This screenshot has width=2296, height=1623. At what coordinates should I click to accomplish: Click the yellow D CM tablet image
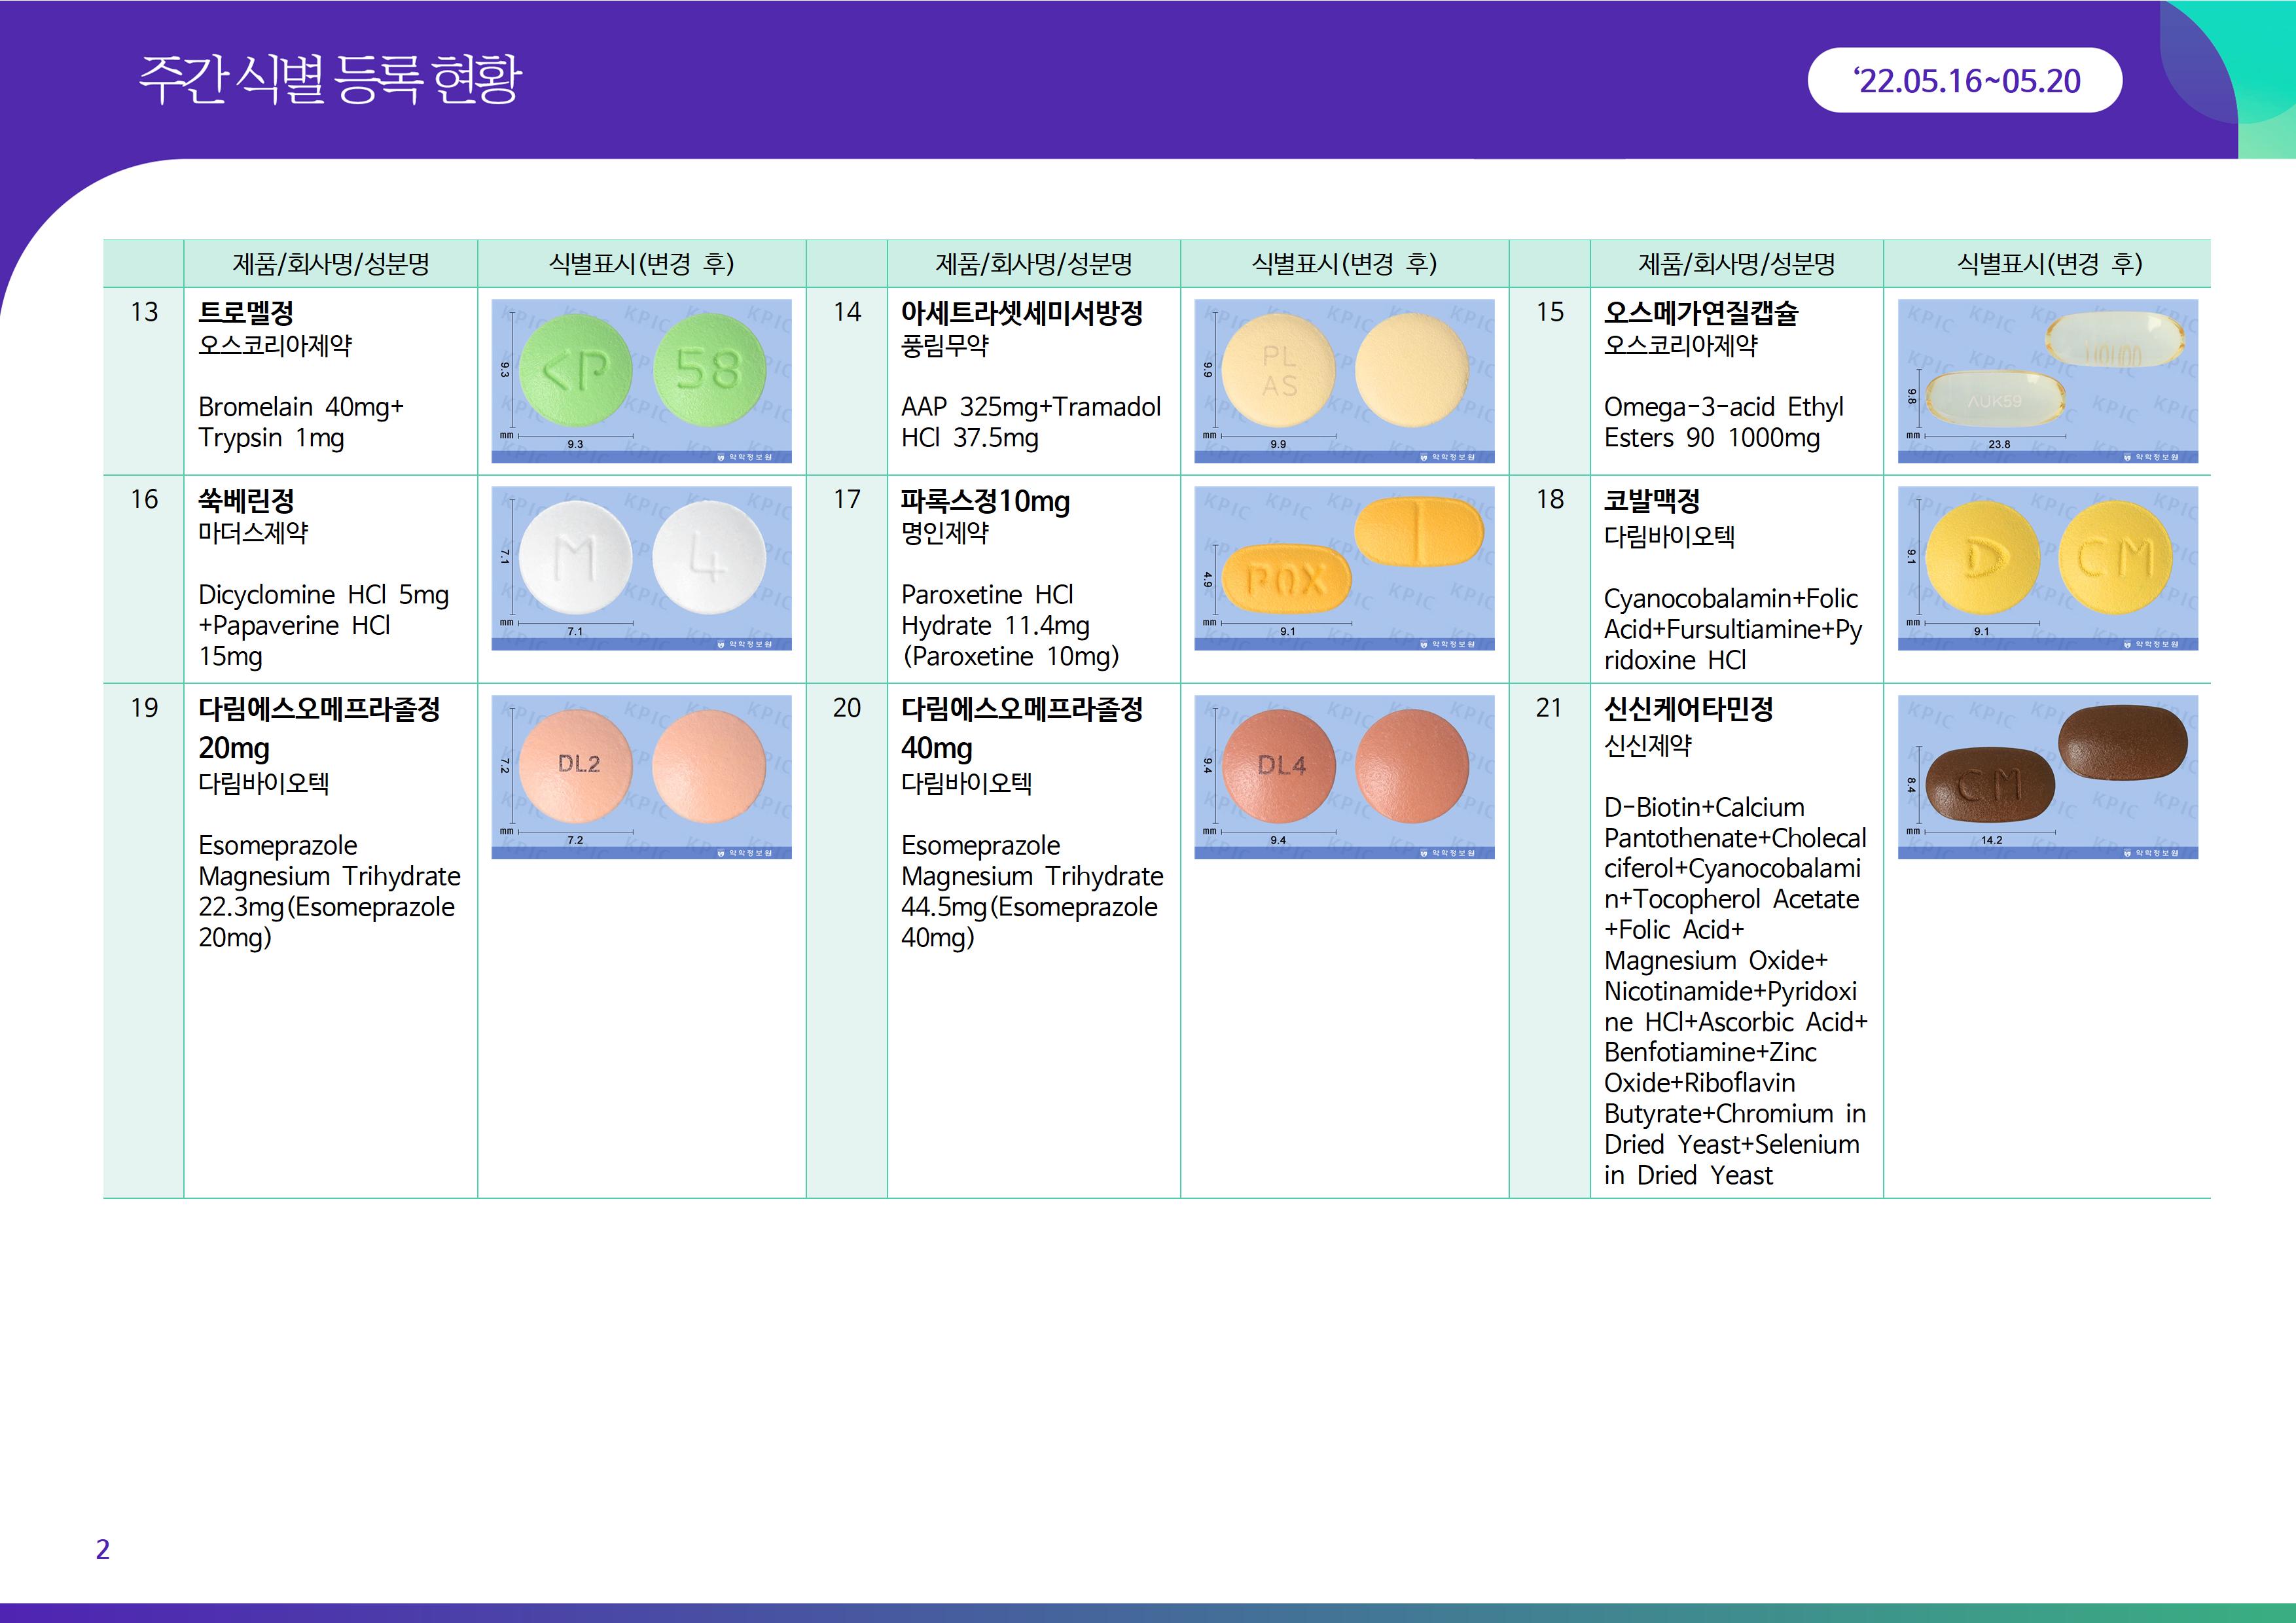(2047, 568)
